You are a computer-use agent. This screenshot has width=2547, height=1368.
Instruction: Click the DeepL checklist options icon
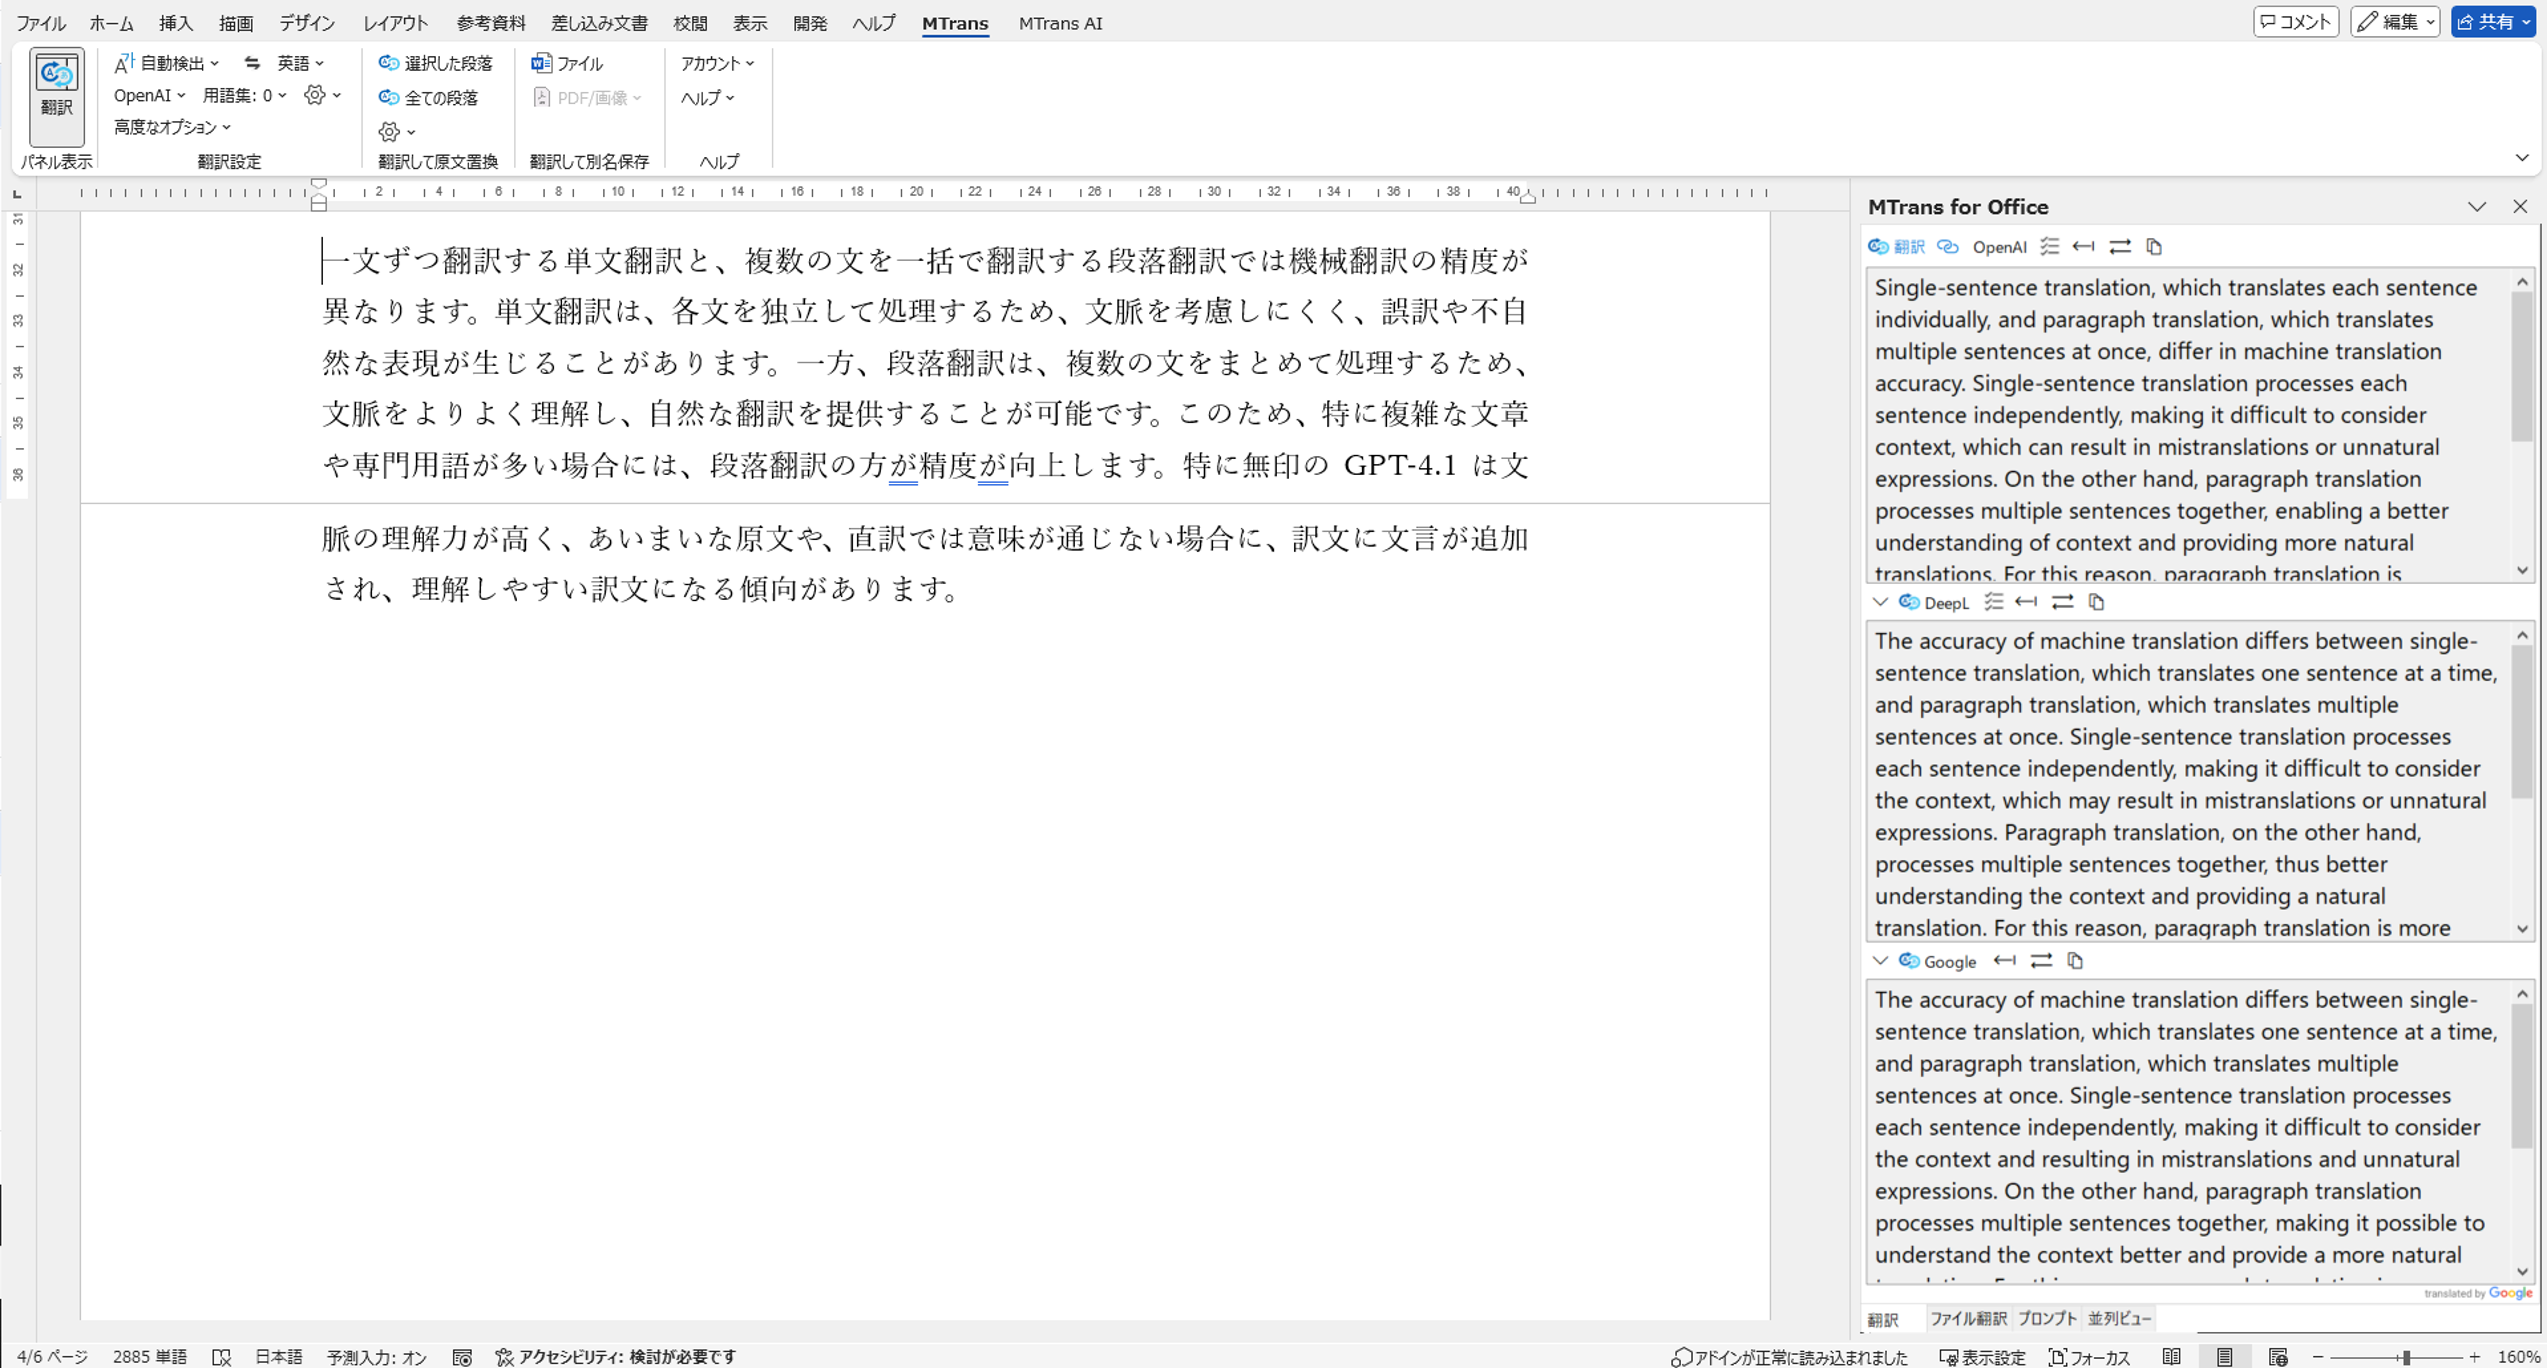tap(1994, 601)
